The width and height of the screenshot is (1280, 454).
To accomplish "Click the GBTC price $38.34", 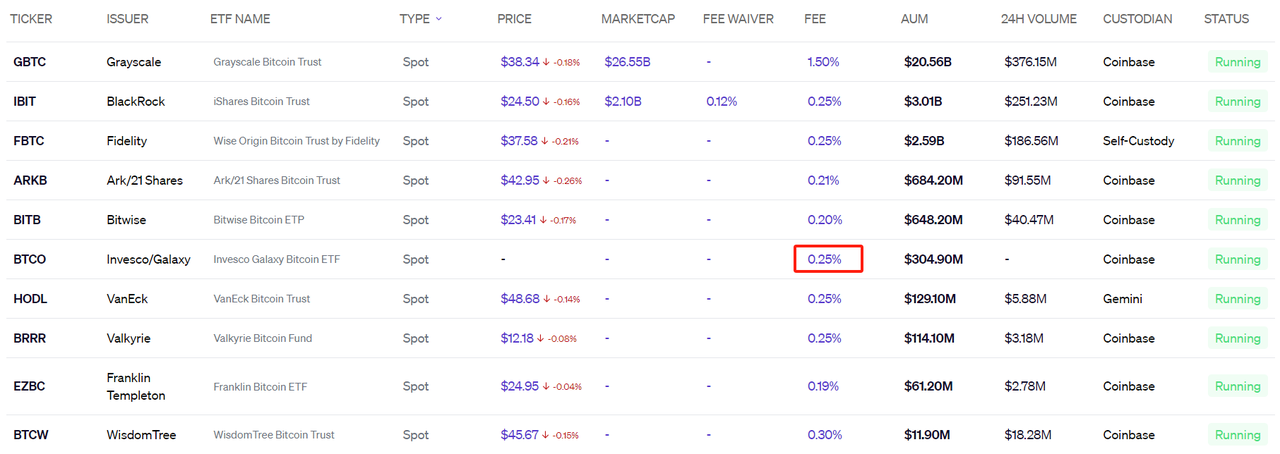I will [520, 62].
